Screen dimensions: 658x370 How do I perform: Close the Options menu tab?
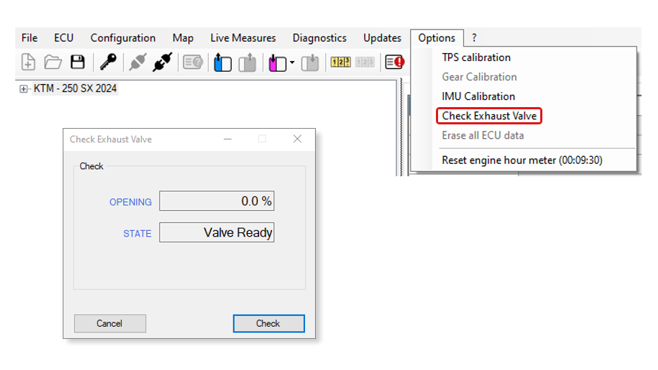point(437,38)
